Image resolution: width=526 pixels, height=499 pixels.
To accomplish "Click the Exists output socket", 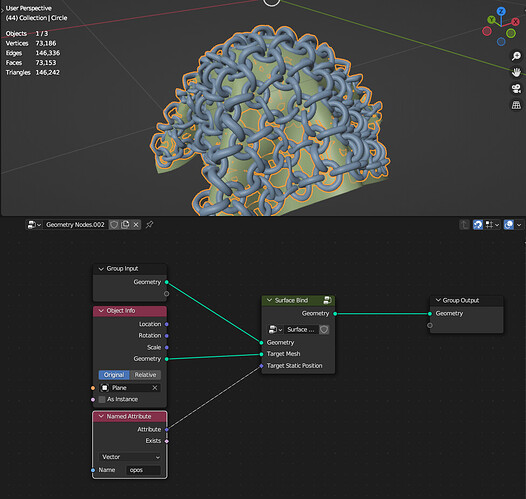I will pyautogui.click(x=167, y=441).
